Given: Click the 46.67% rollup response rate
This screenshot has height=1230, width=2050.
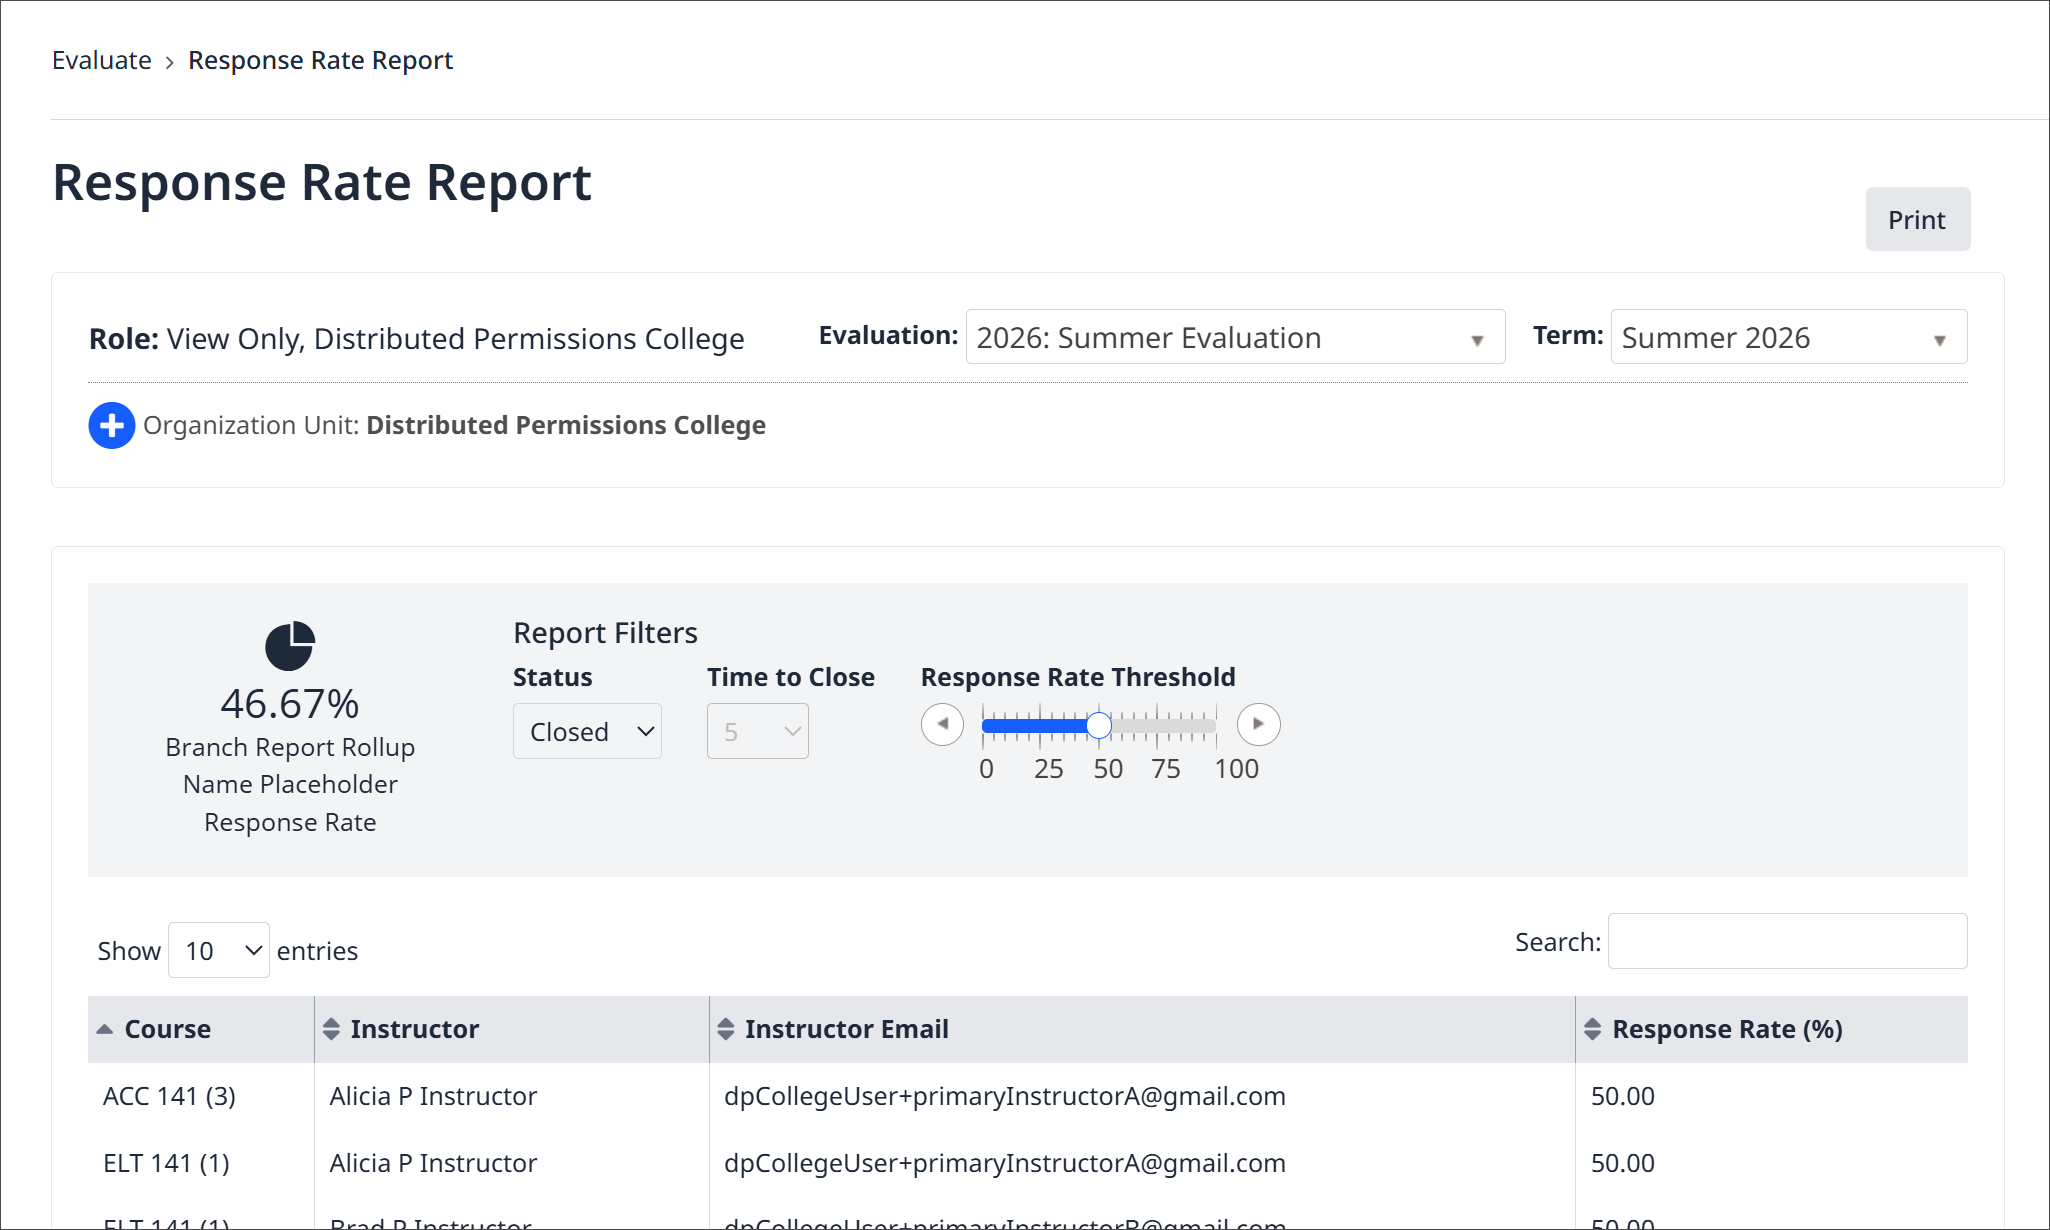Looking at the screenshot, I should pos(290,704).
